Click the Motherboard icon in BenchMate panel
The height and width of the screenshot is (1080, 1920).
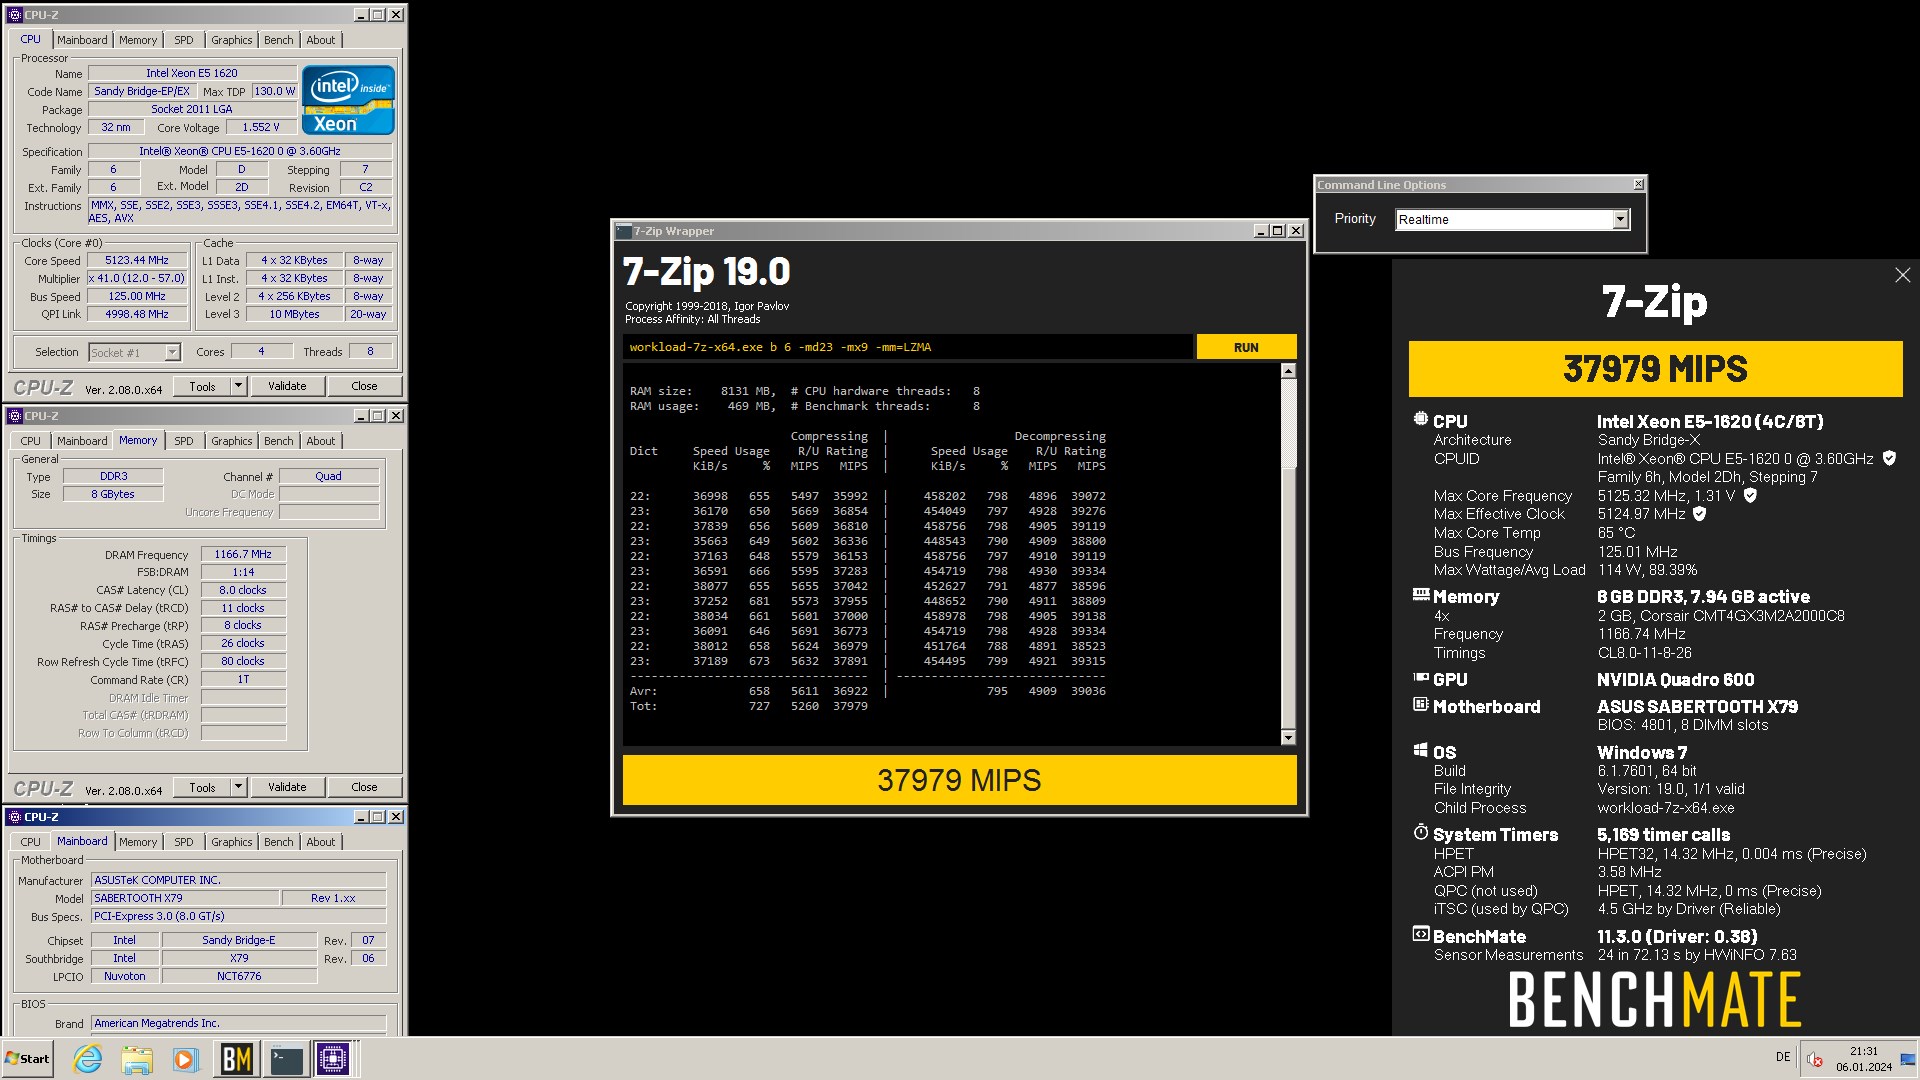coord(1420,705)
